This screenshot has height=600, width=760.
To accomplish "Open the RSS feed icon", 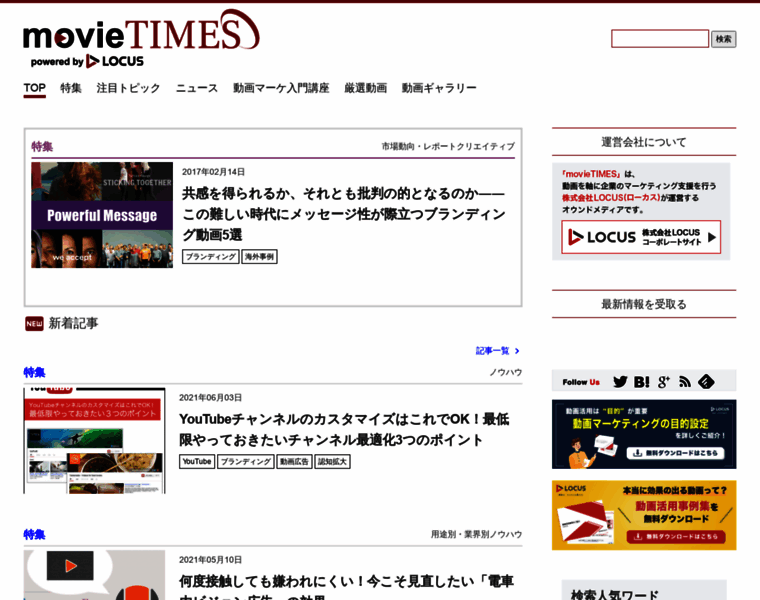I will point(685,382).
